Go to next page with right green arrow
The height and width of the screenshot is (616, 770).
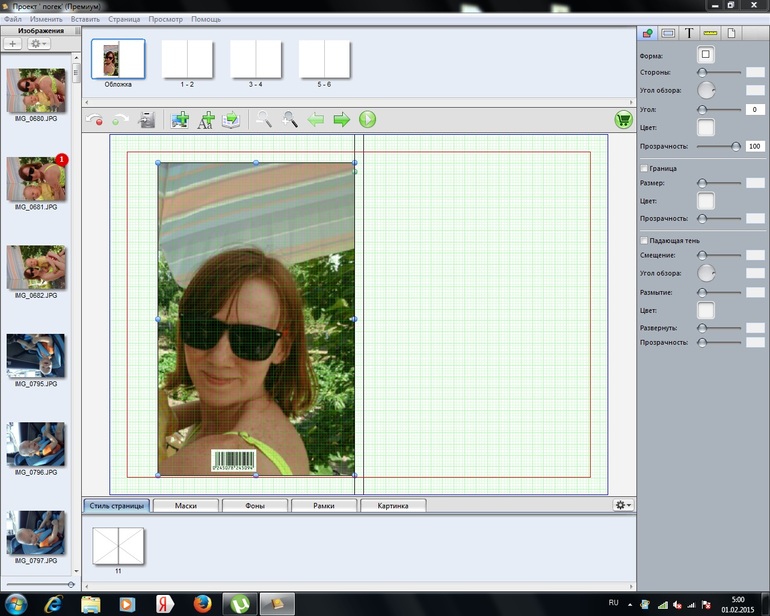tap(342, 120)
